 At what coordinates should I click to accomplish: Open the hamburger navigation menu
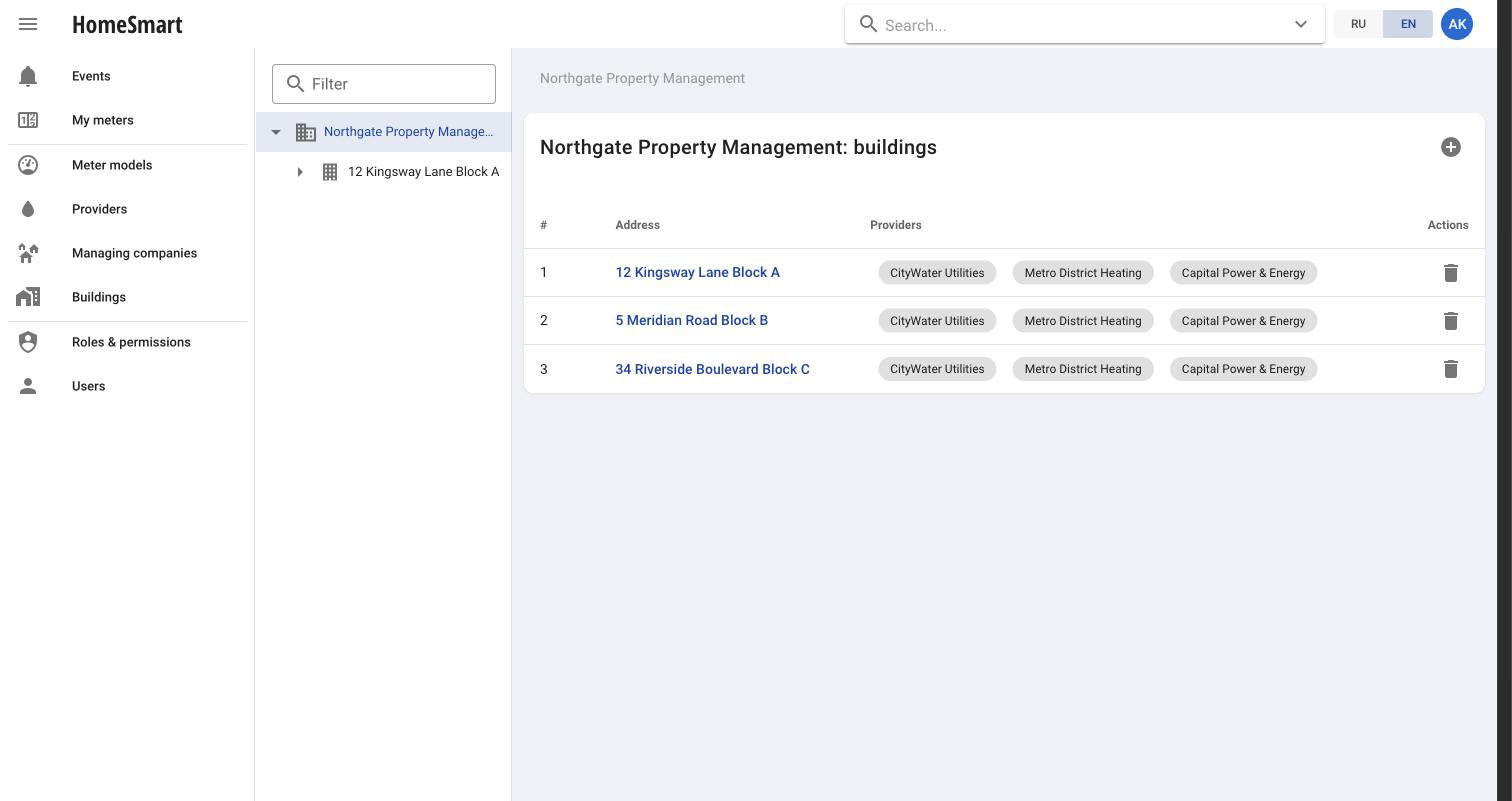28,24
